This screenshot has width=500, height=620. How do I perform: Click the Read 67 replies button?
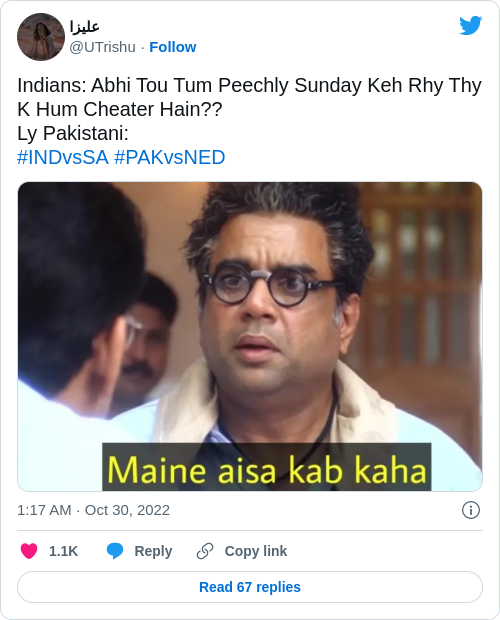click(250, 587)
